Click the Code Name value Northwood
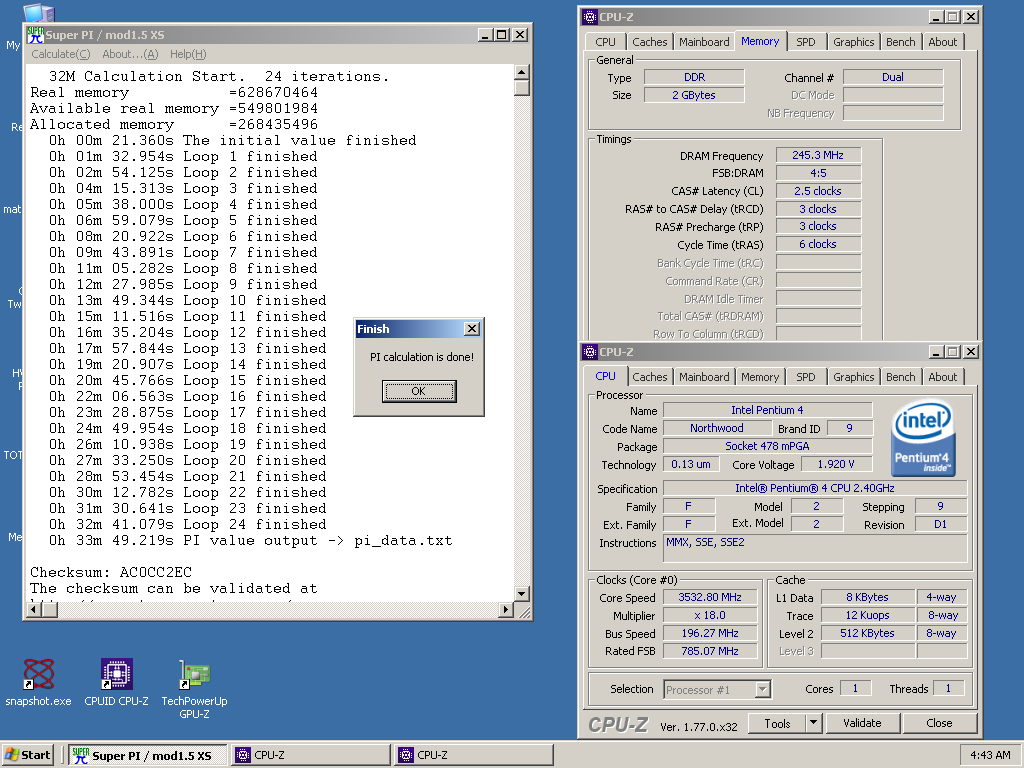This screenshot has height=768, width=1024. pyautogui.click(x=717, y=428)
